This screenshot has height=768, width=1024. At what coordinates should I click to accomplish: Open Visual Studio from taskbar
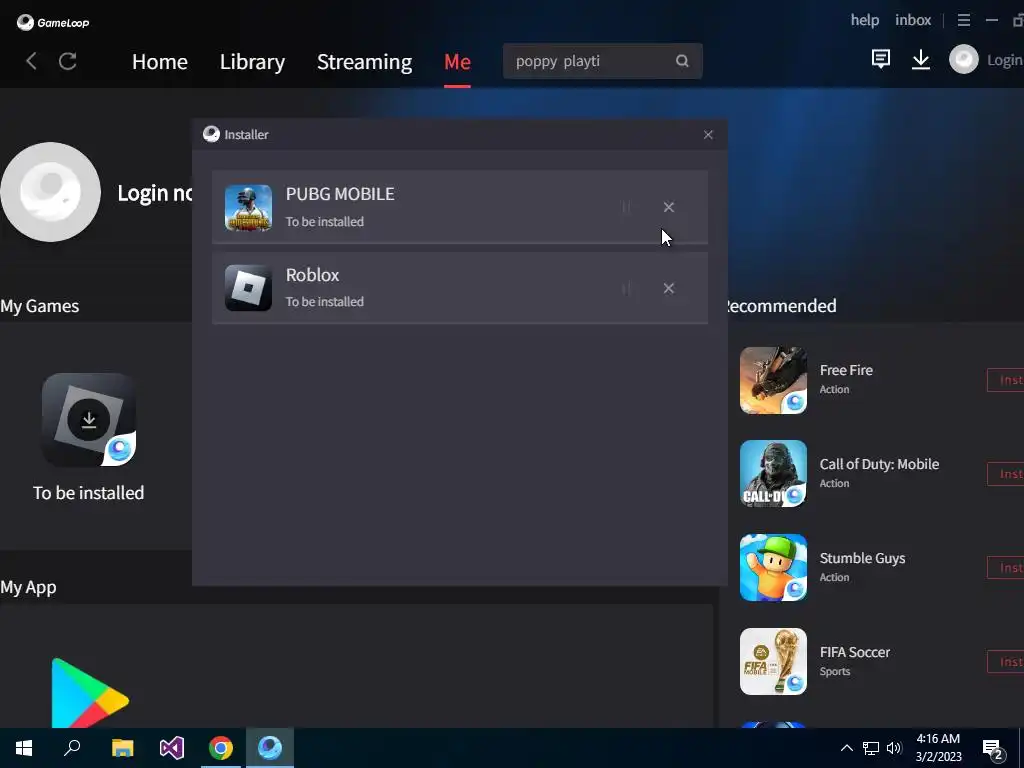tap(172, 748)
